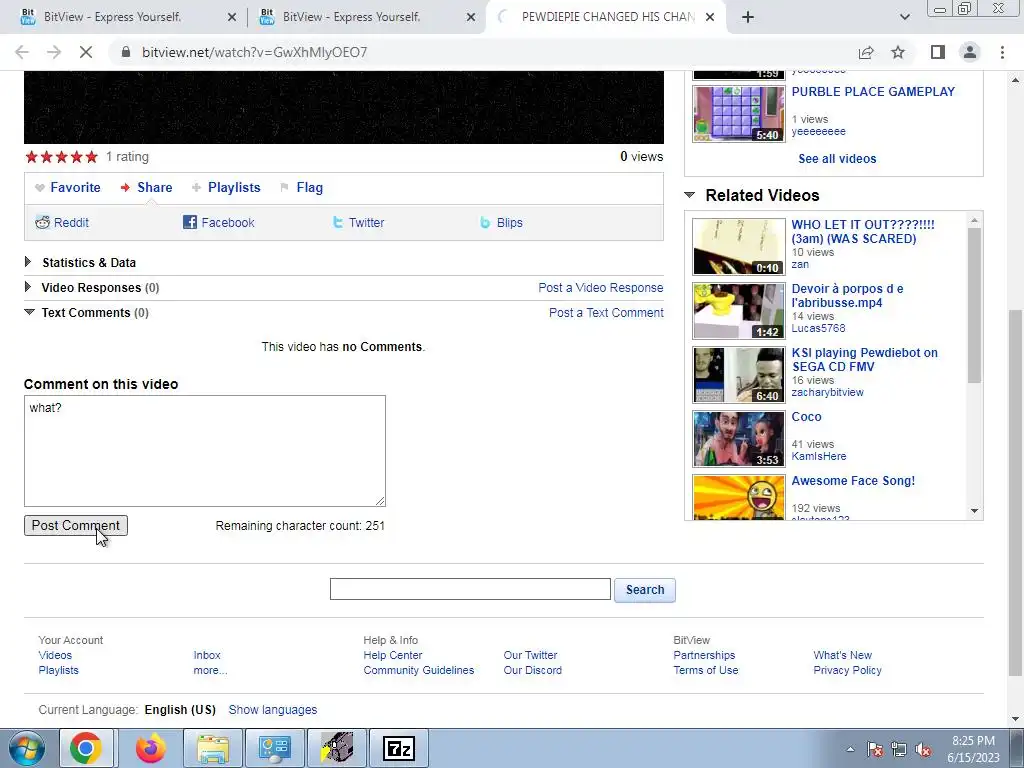Open a new tab with the plus button

click(748, 17)
